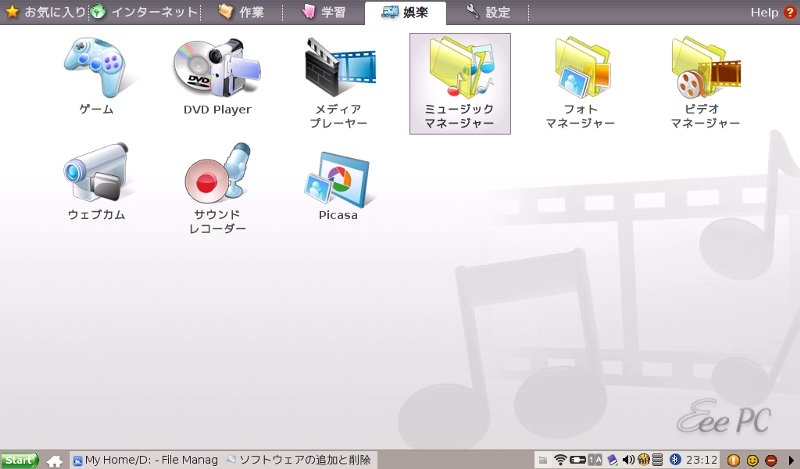The height and width of the screenshot is (469, 800).
Task: Open the ゲーム (Games) launcher icon
Action: [96, 77]
